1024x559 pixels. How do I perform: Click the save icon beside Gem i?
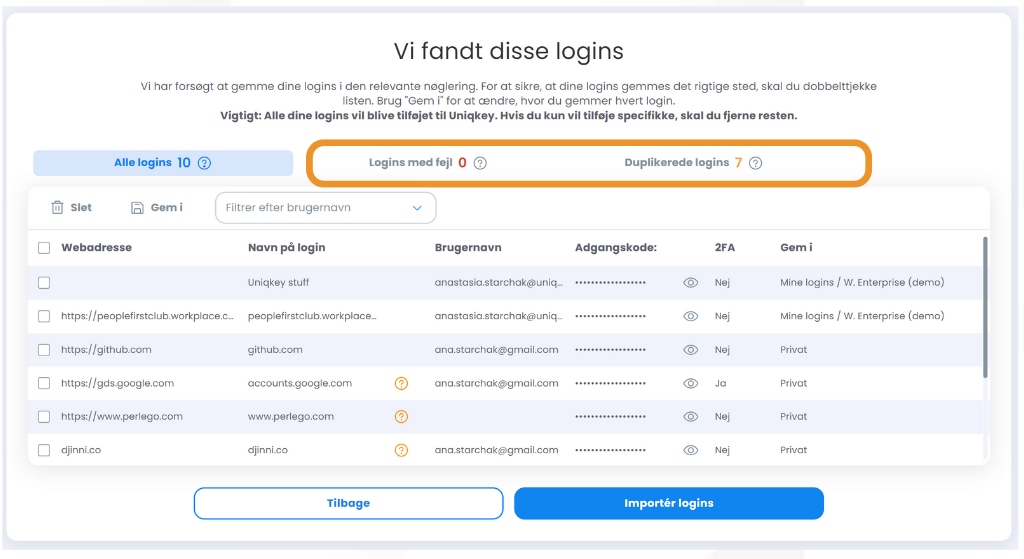pos(137,208)
